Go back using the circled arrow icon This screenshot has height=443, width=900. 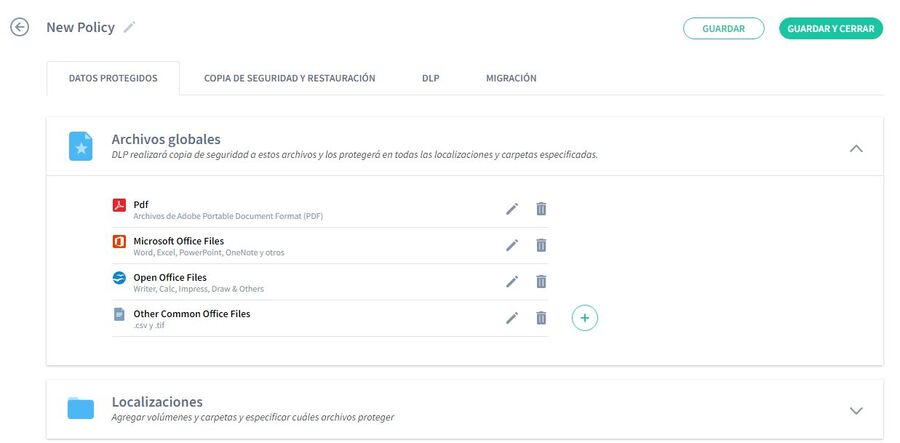pos(20,27)
